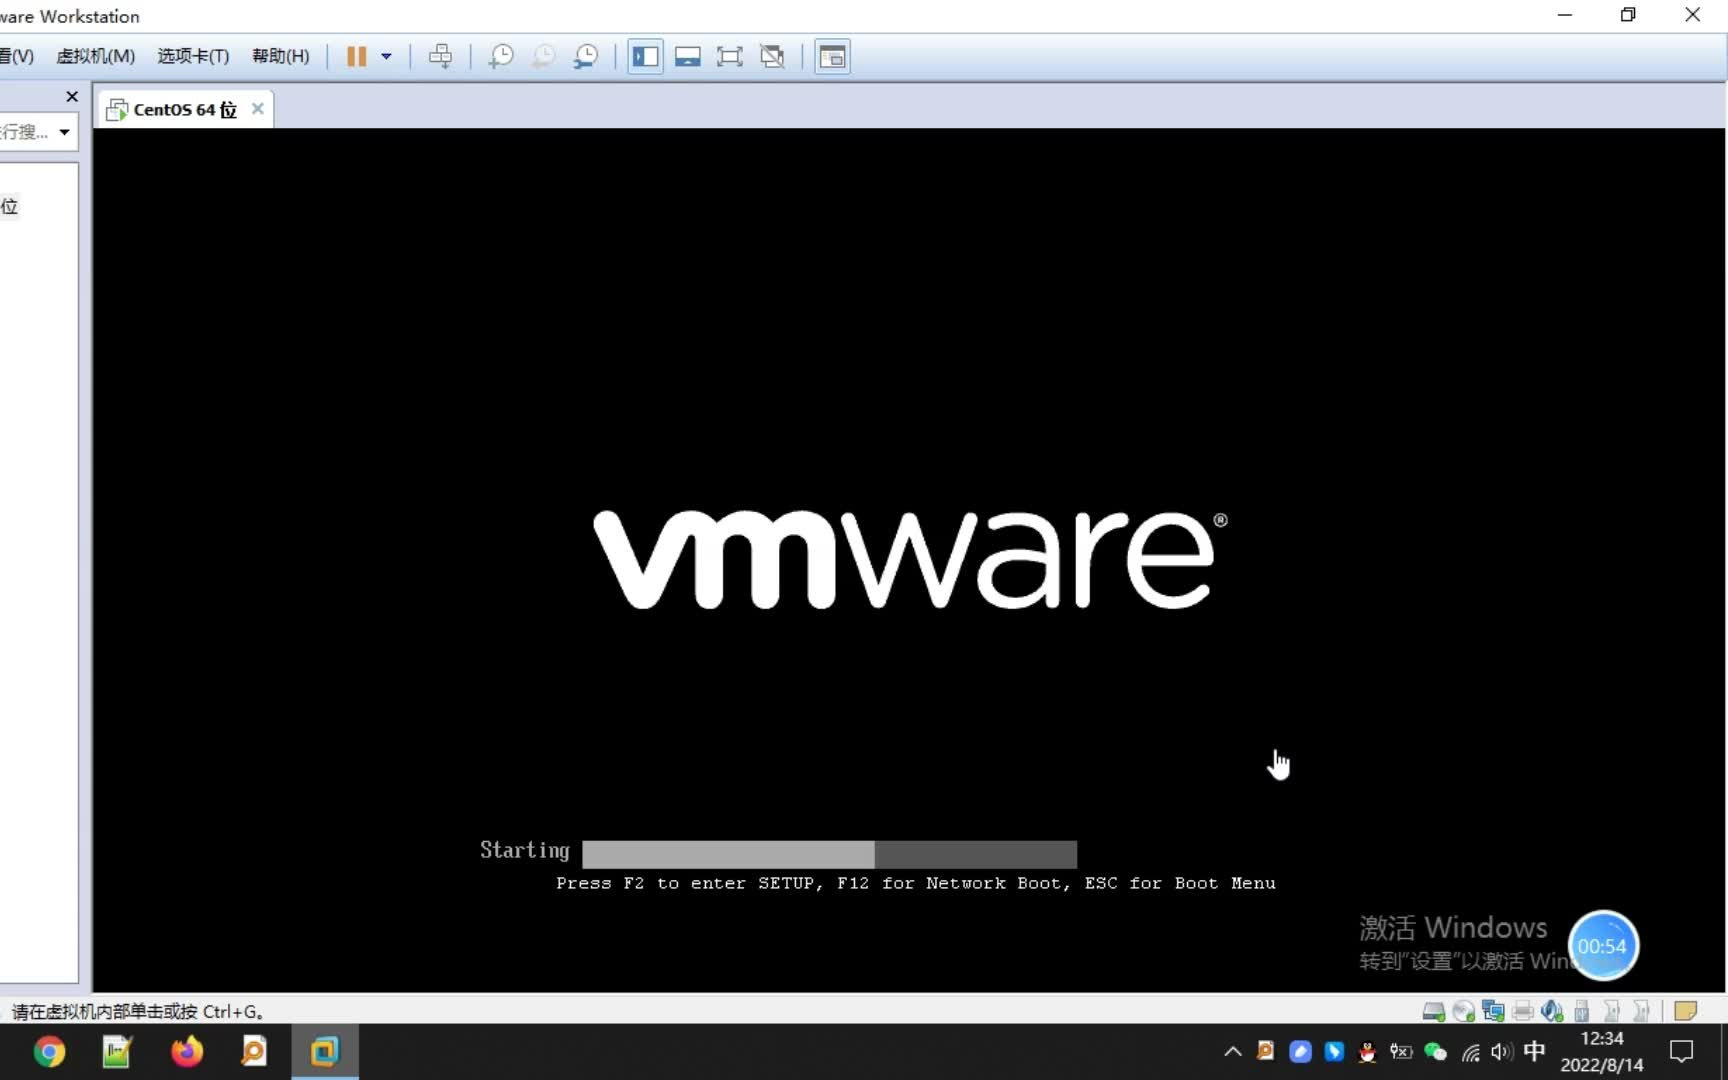Click the CD/DVD drive status icon

1464,1011
